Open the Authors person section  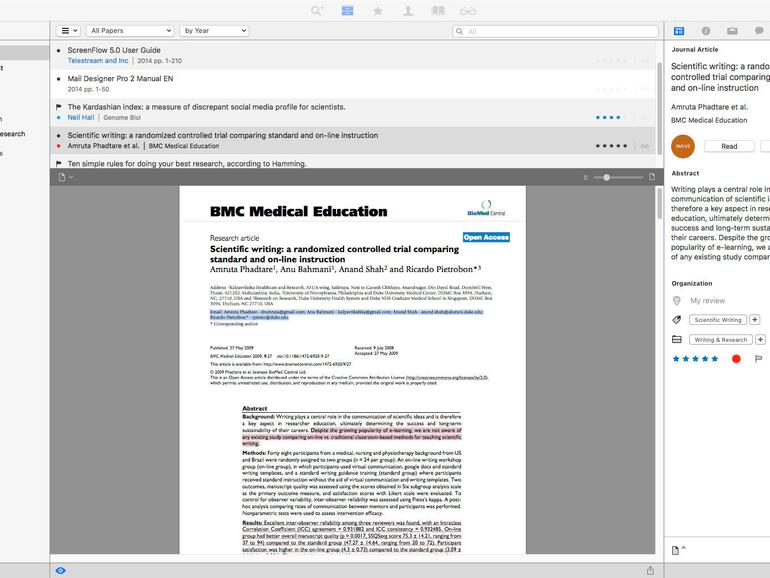(x=408, y=11)
